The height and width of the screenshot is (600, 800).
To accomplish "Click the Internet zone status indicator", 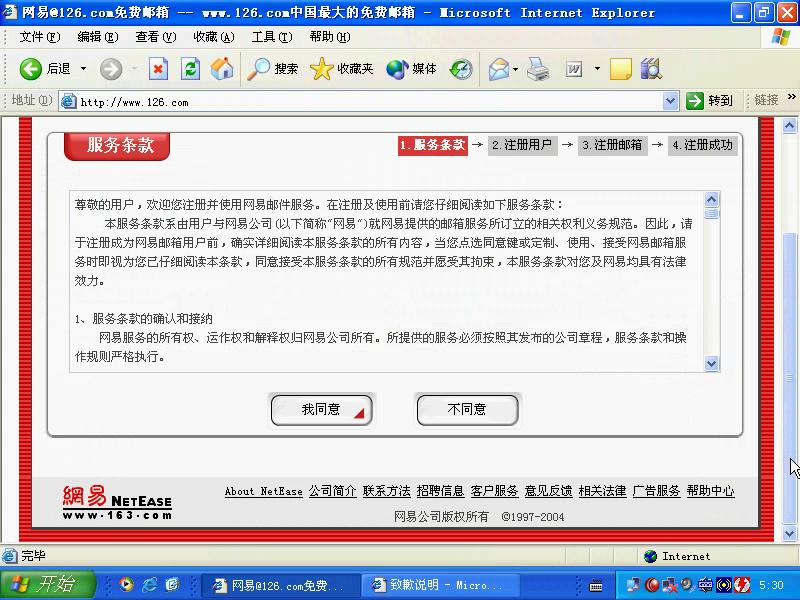I will [x=677, y=556].
